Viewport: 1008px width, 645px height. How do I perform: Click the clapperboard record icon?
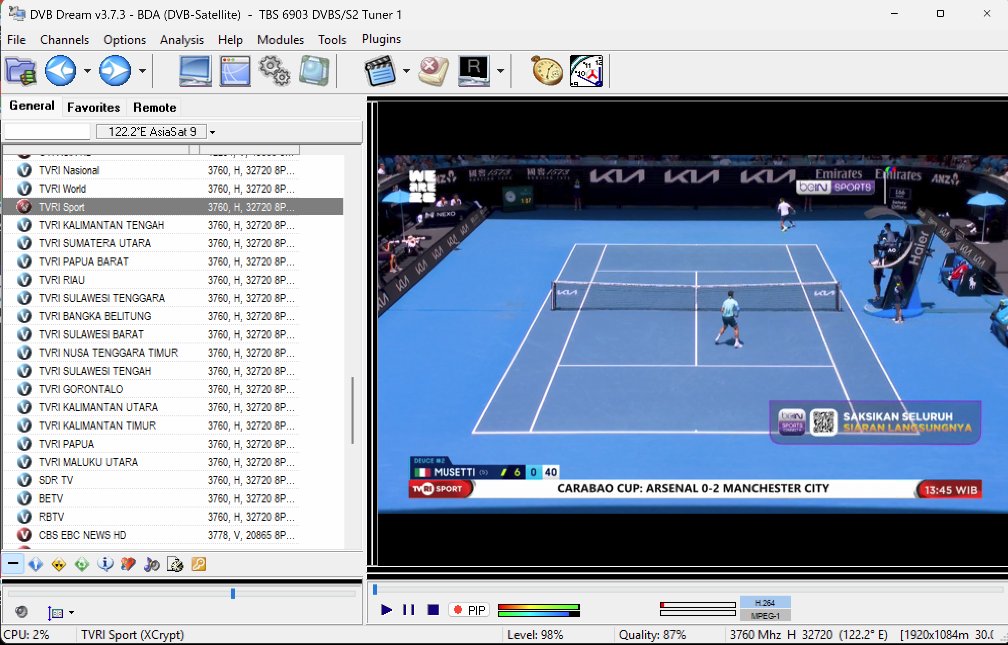(379, 71)
